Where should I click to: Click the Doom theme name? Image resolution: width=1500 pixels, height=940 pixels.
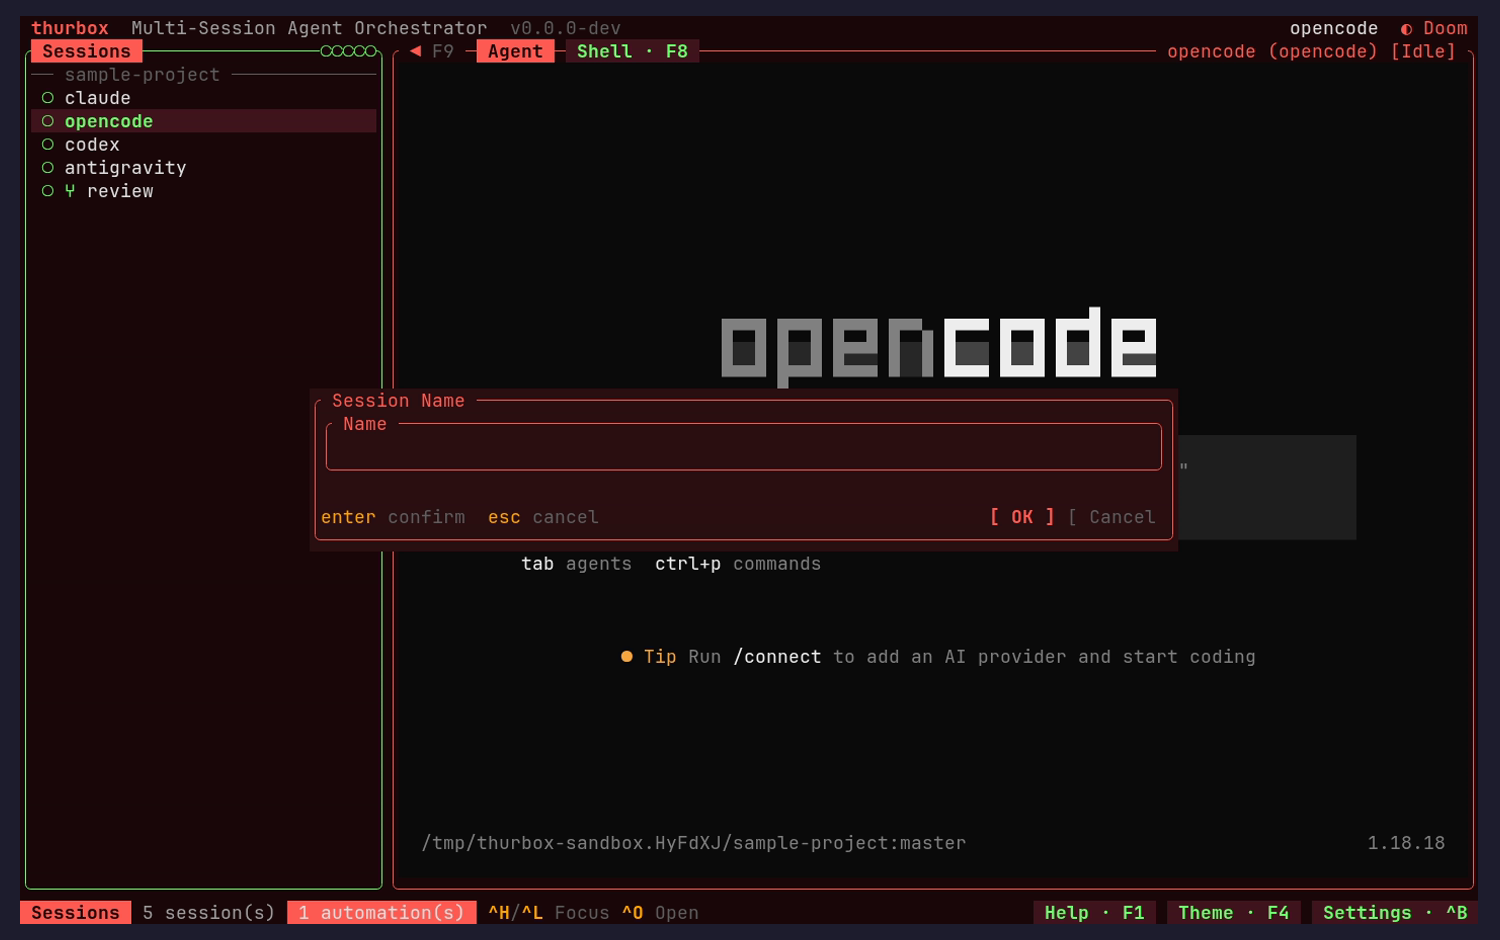1445,28
